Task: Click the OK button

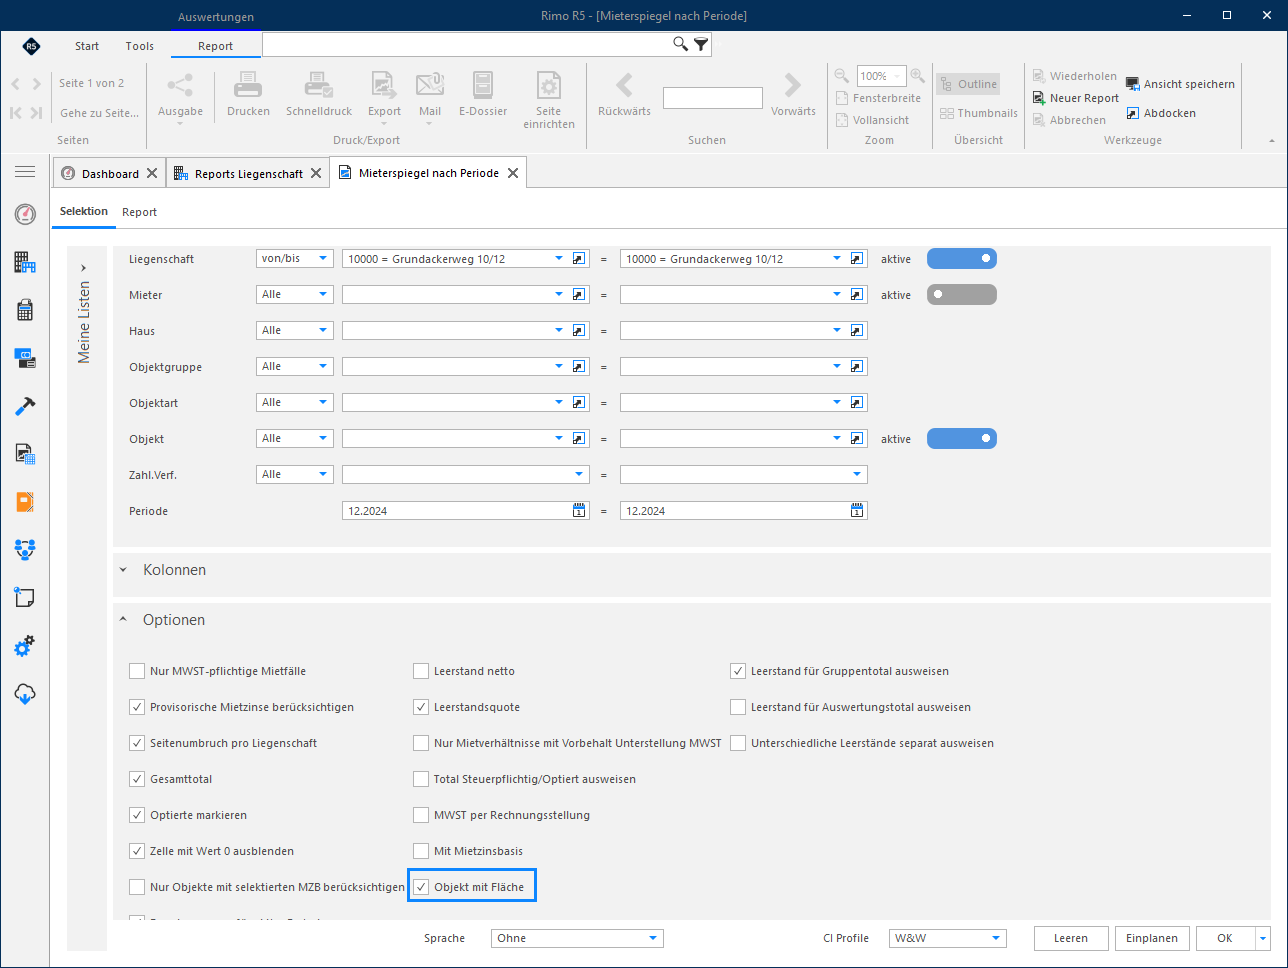Action: pos(1225,938)
